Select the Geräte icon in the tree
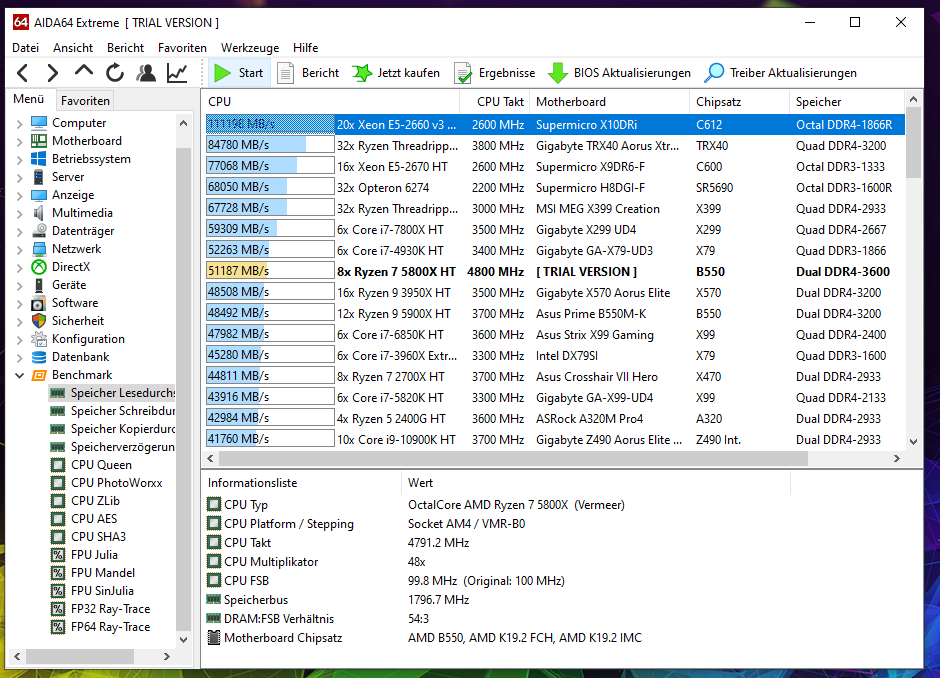Image resolution: width=940 pixels, height=678 pixels. (x=39, y=285)
